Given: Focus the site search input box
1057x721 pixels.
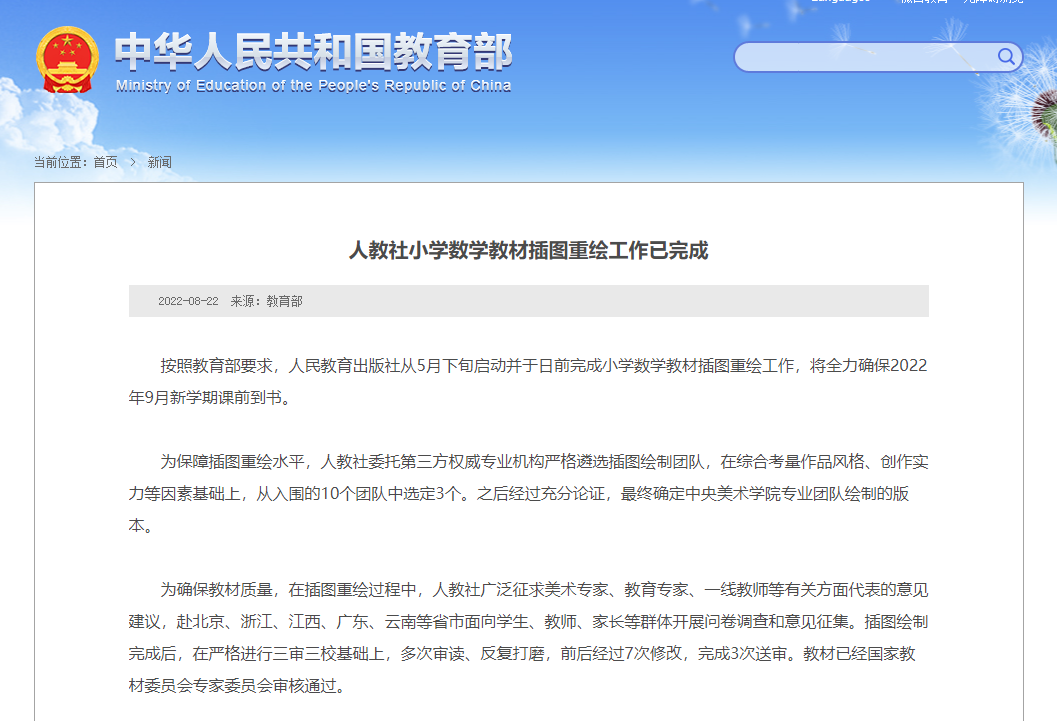Looking at the screenshot, I should (x=865, y=57).
